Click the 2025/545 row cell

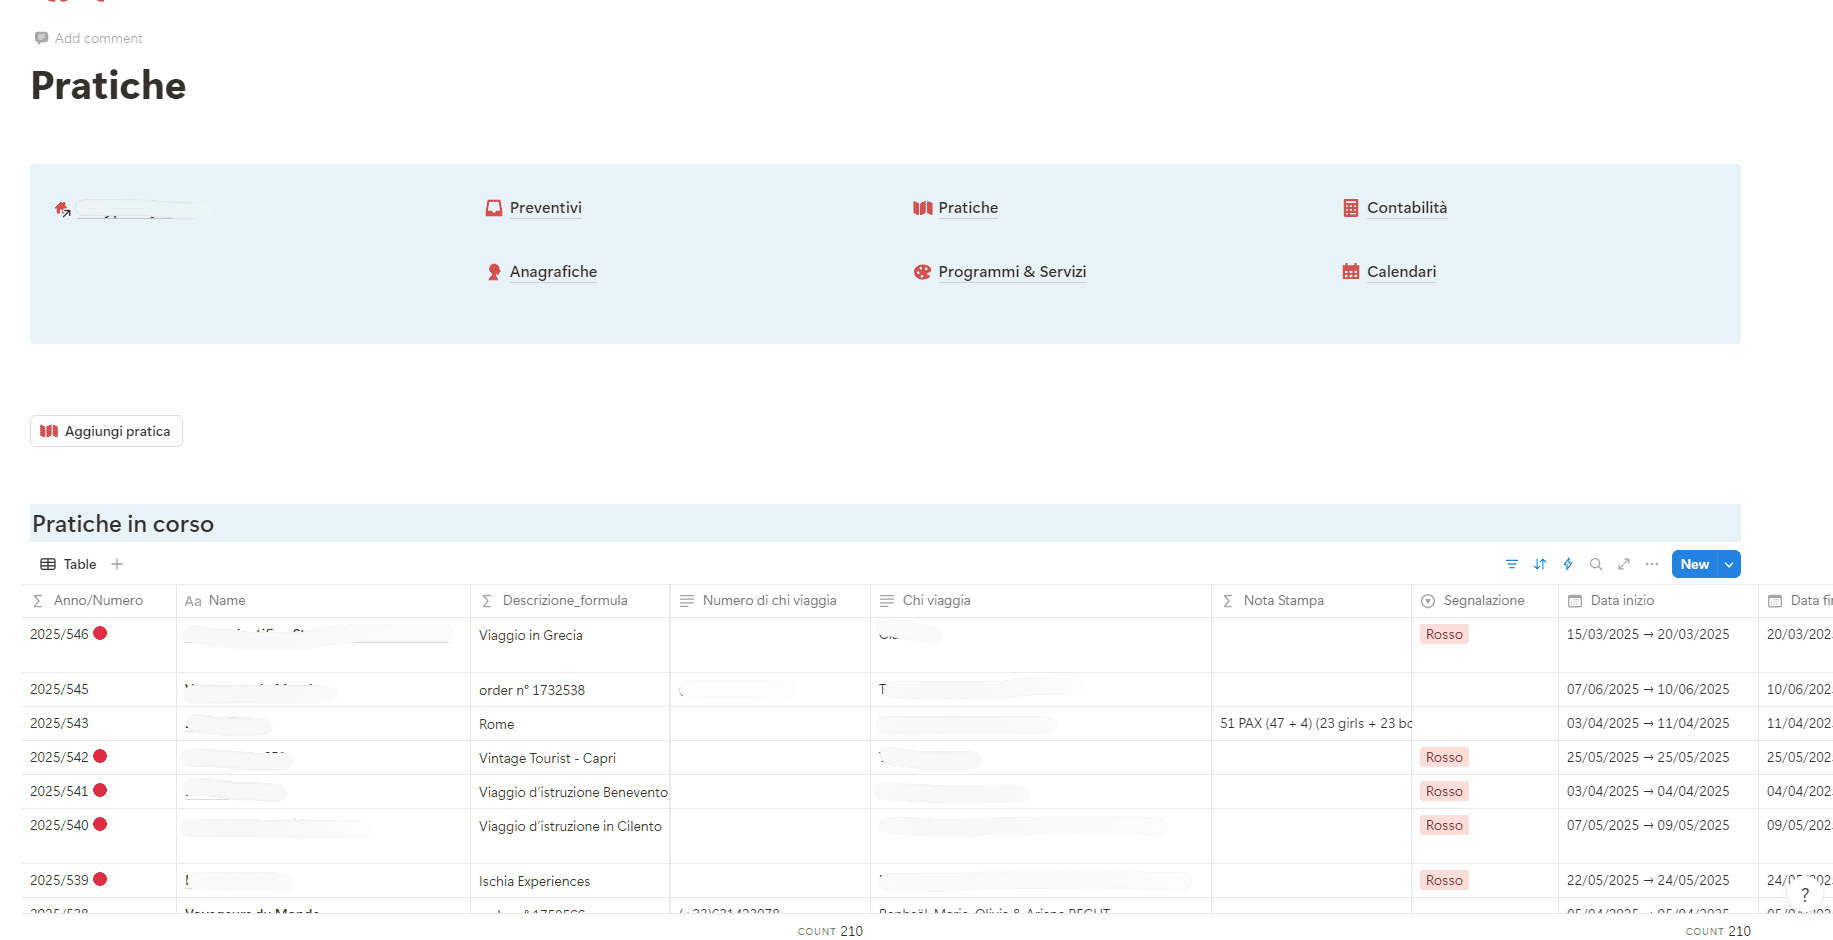click(99, 689)
